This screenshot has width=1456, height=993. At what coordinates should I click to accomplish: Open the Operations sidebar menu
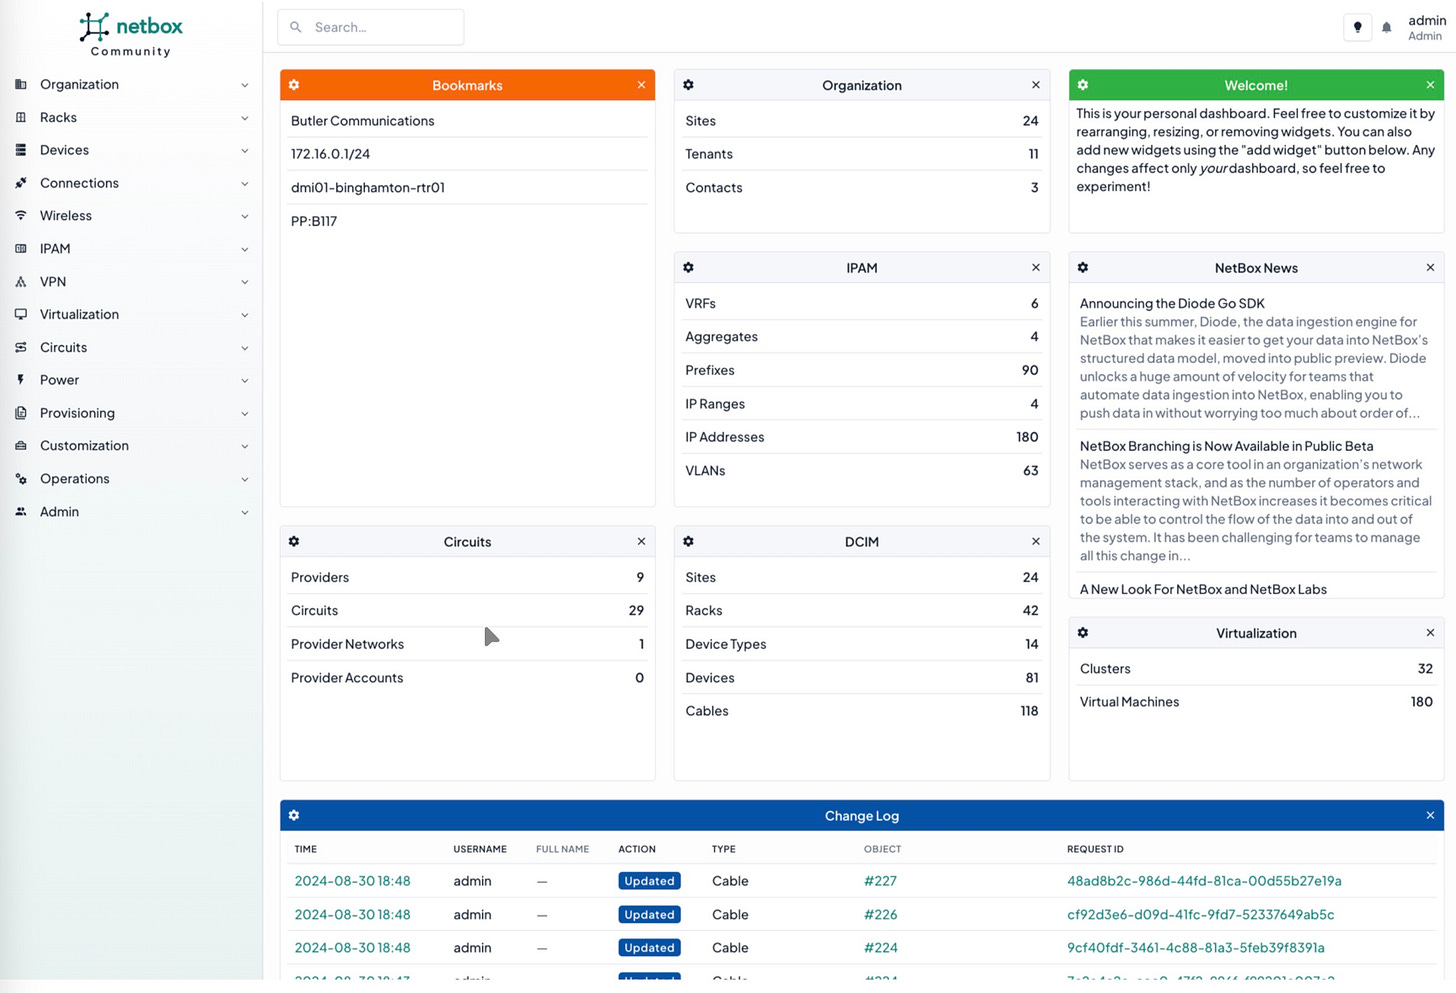[131, 479]
